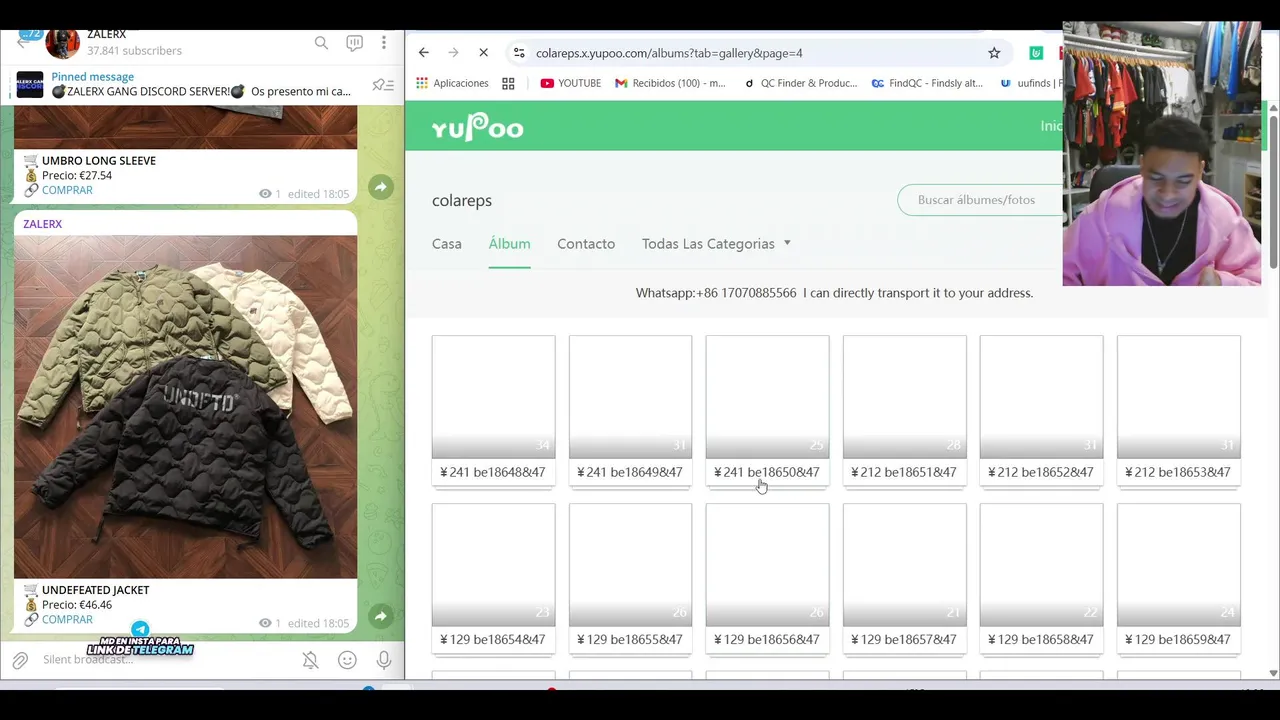Open album ¥129 be18656&47
The image size is (1280, 720).
pyautogui.click(x=767, y=578)
